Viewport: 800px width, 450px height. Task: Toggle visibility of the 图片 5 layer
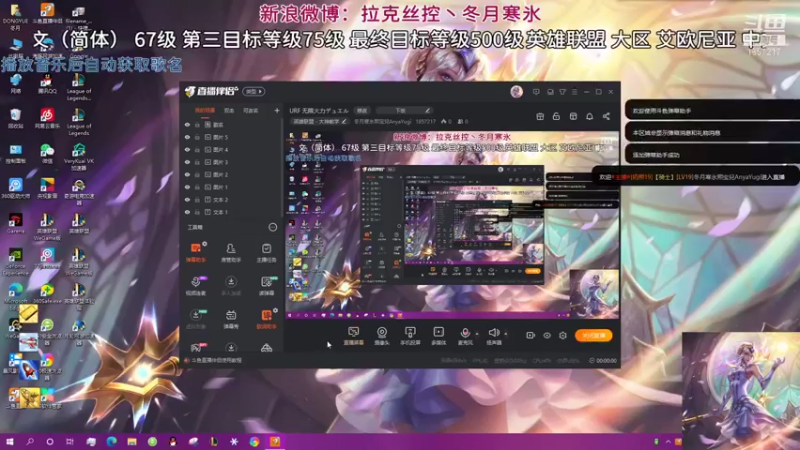click(x=187, y=137)
